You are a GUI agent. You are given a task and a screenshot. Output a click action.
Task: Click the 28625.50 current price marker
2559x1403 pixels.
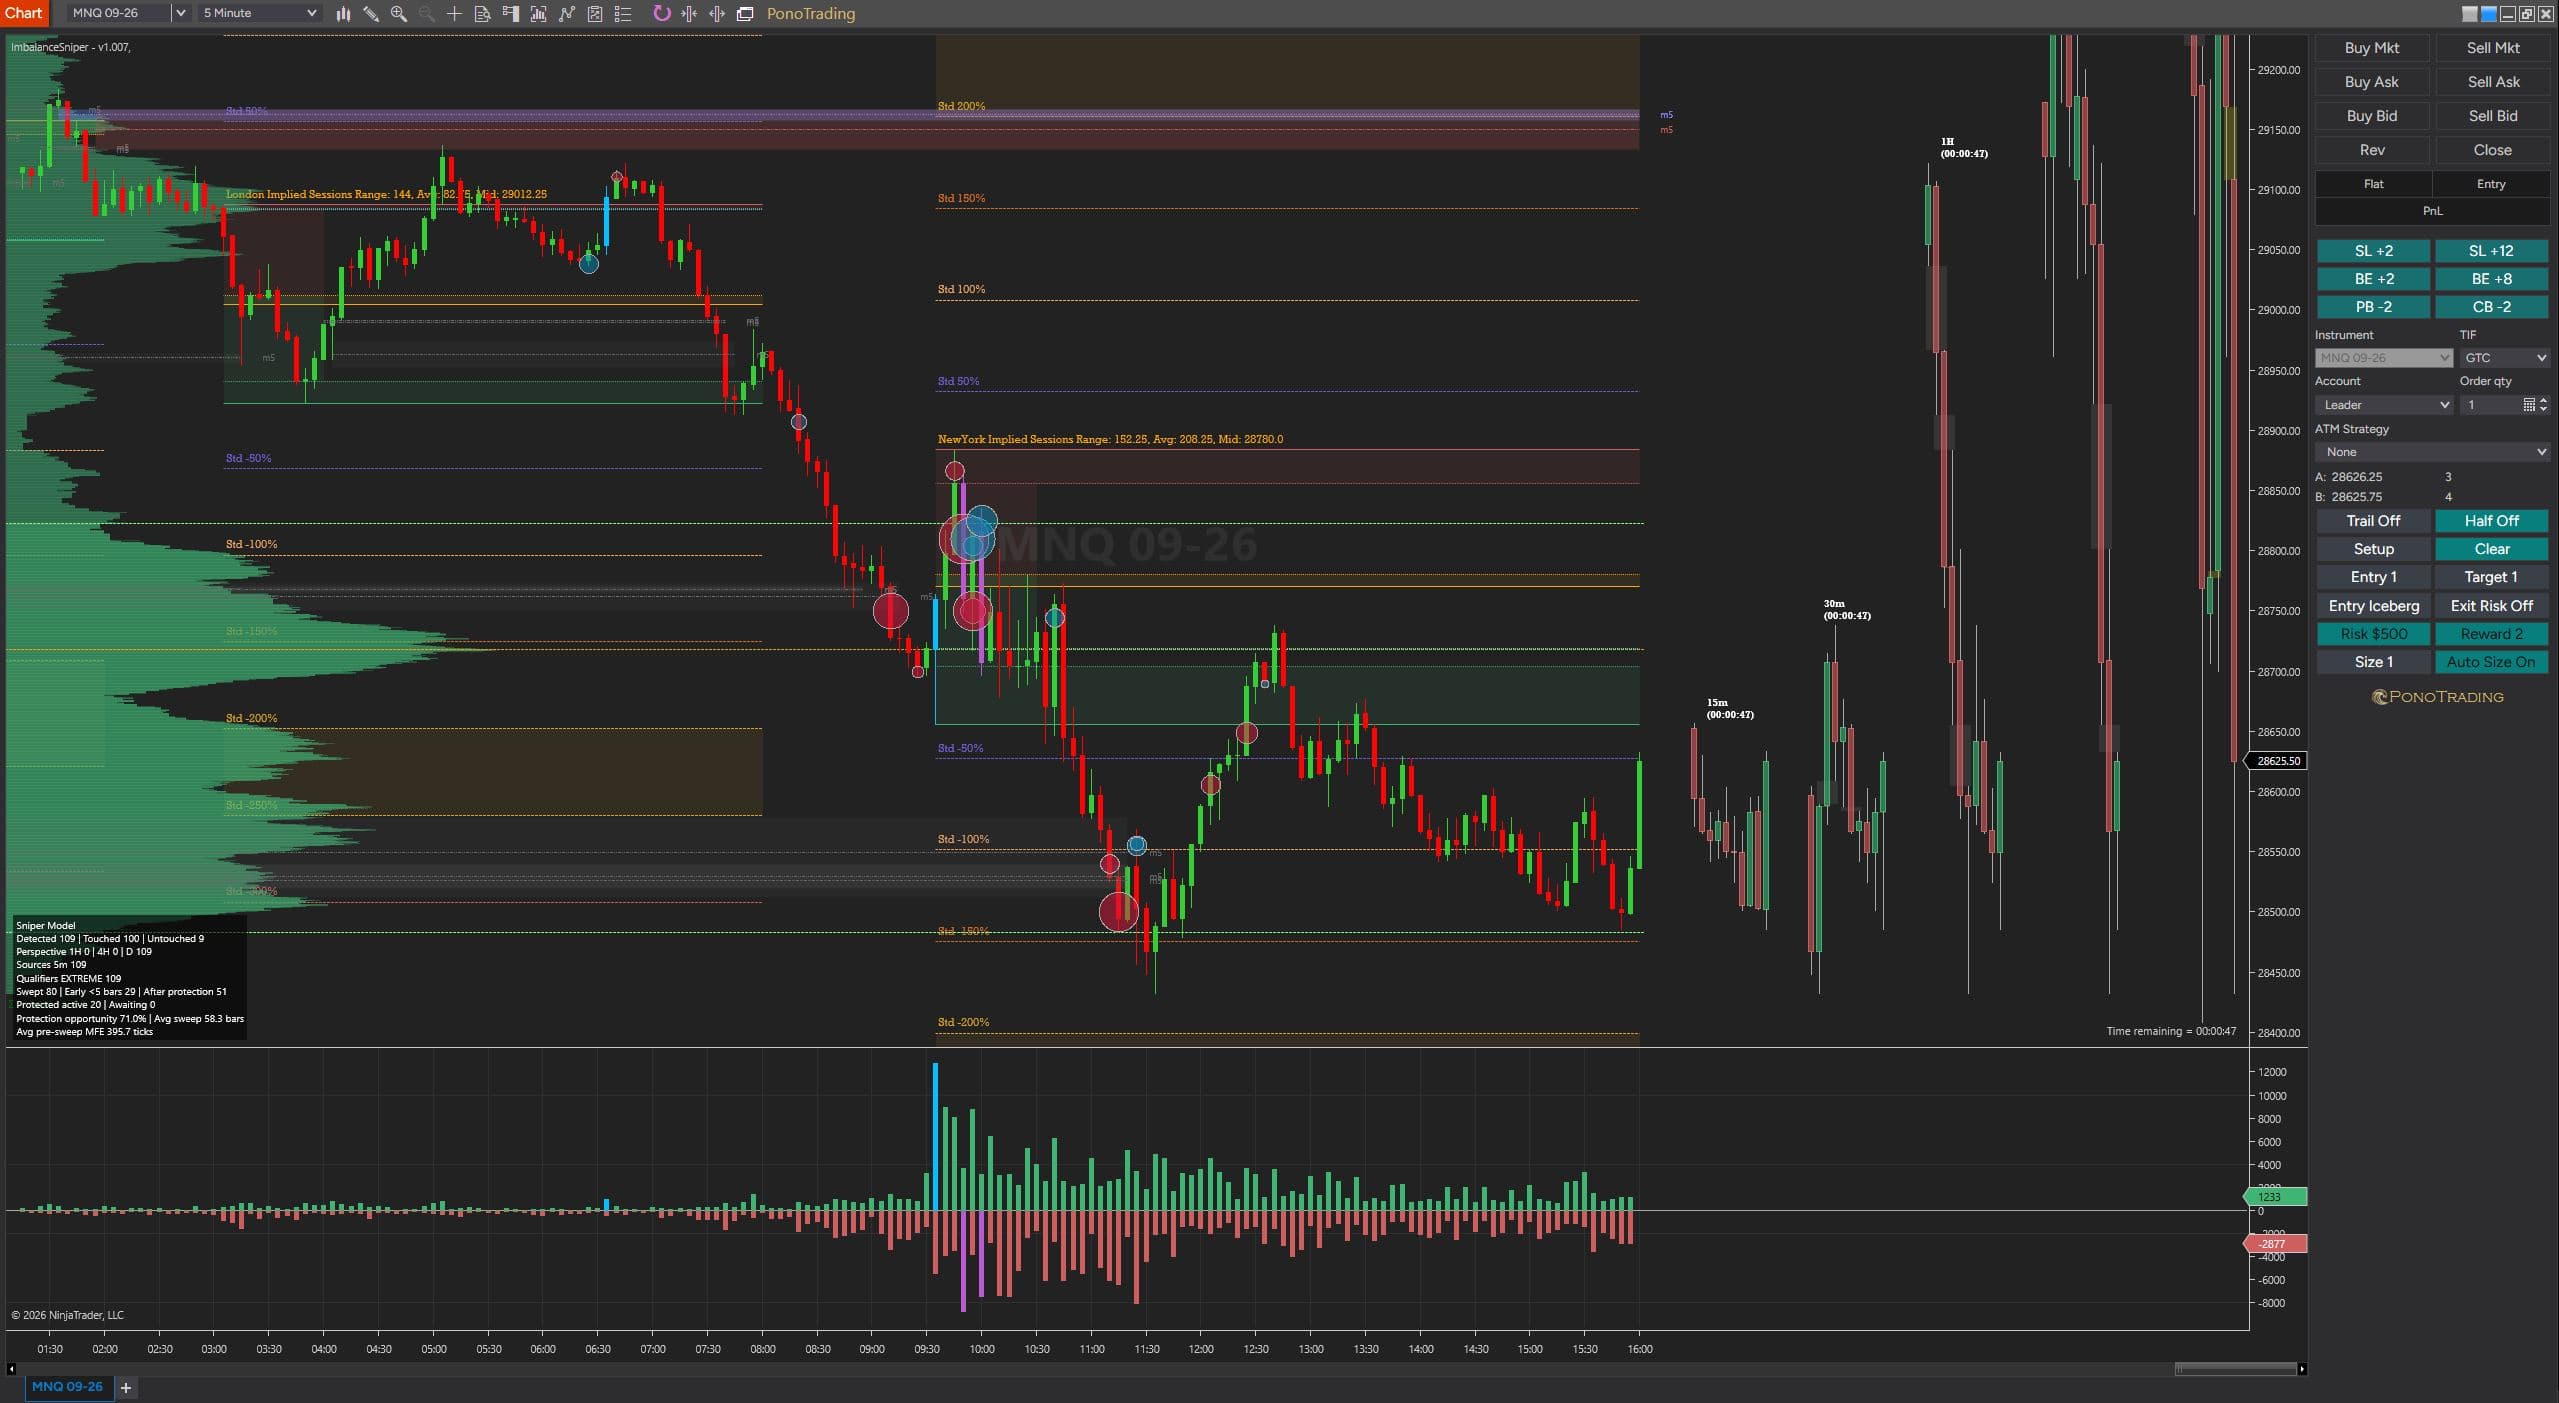pos(2277,761)
